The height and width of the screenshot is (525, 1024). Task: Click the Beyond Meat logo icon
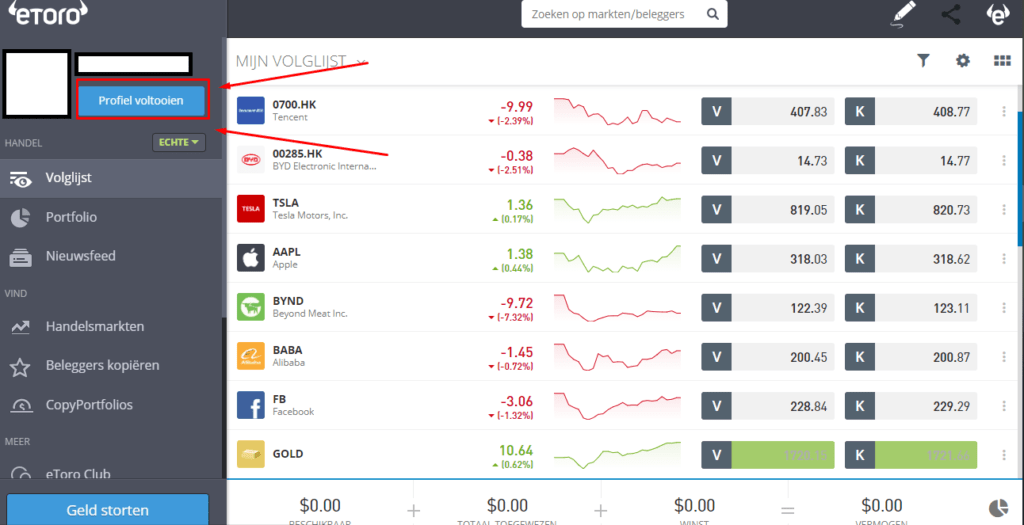tap(251, 306)
